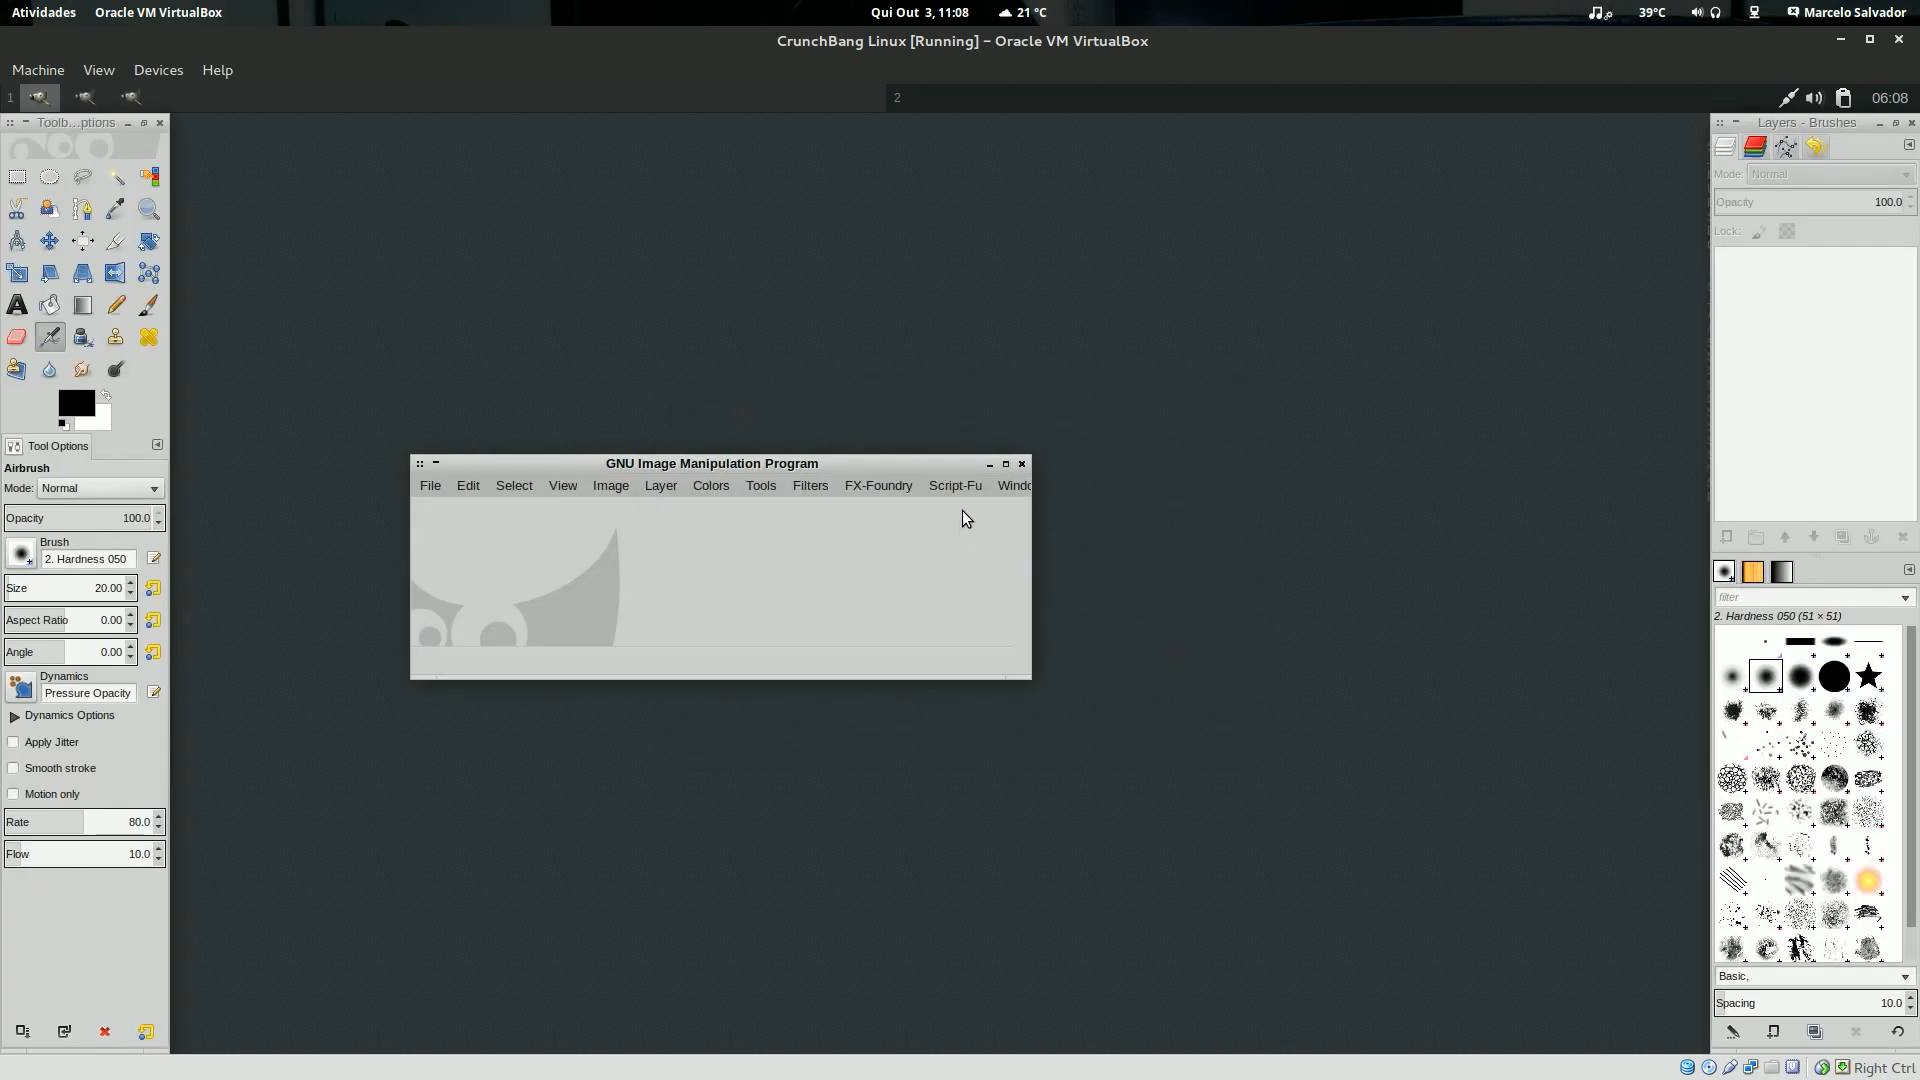Select the Dodge/Burn tool
The width and height of the screenshot is (1920, 1080).
(116, 369)
